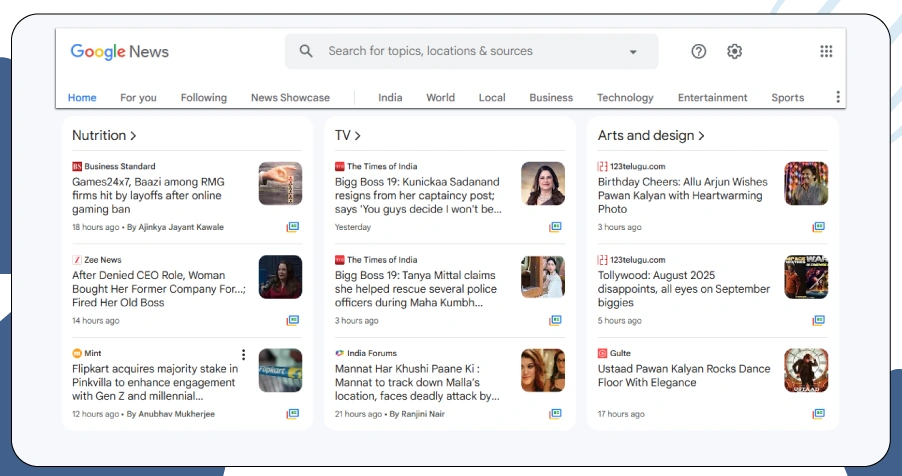Open the World section tab
This screenshot has height=476, width=902.
(x=441, y=97)
